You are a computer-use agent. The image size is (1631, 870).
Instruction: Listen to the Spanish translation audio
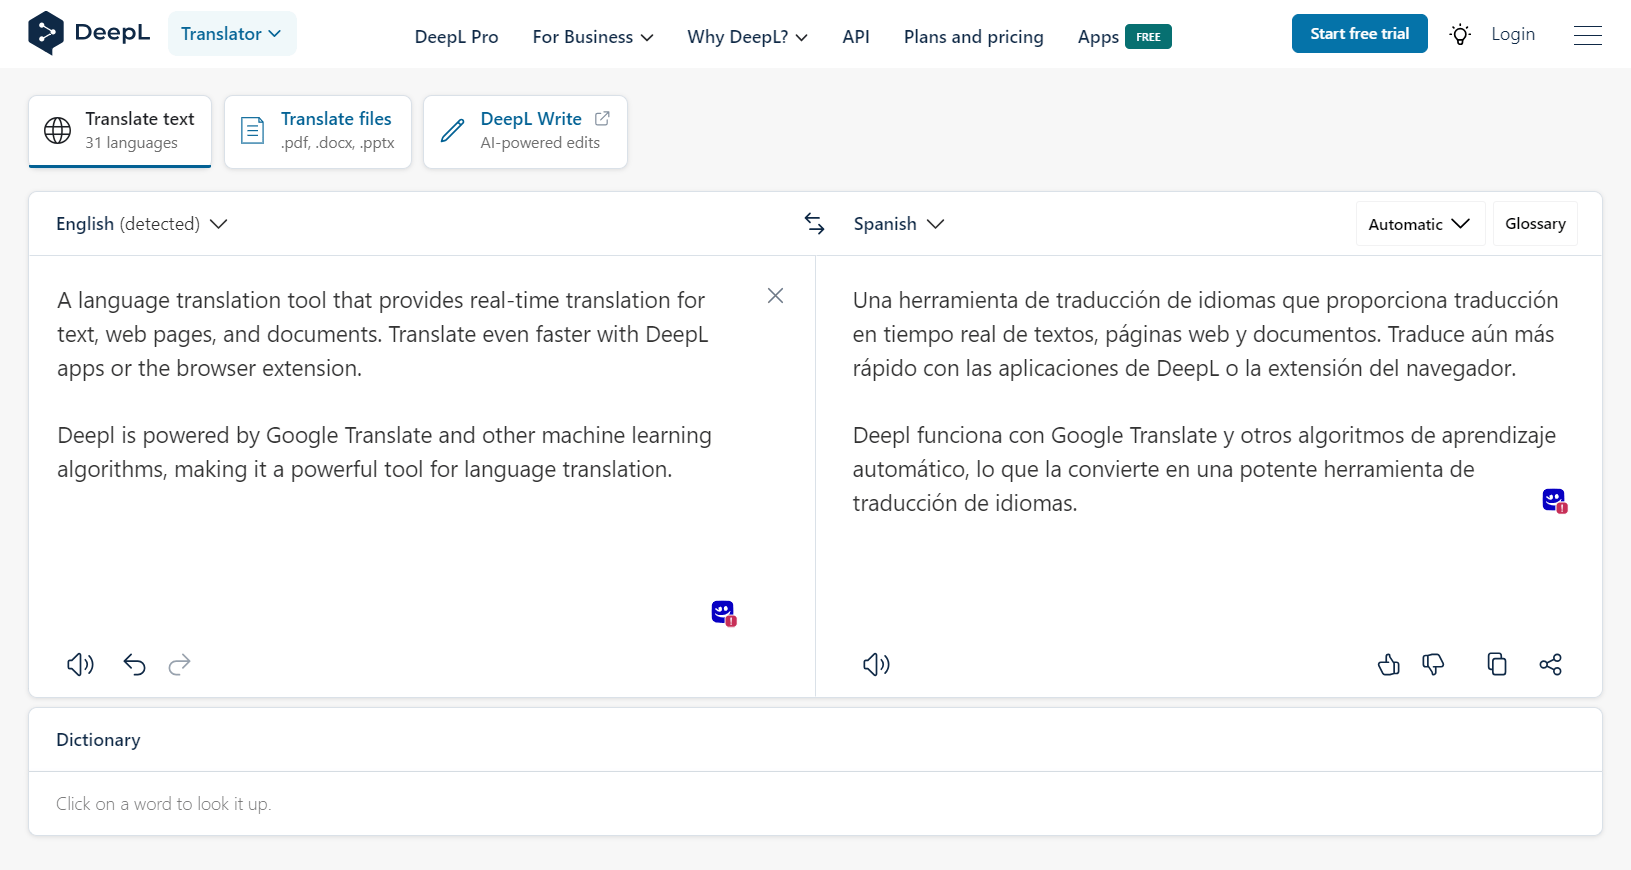coord(876,665)
